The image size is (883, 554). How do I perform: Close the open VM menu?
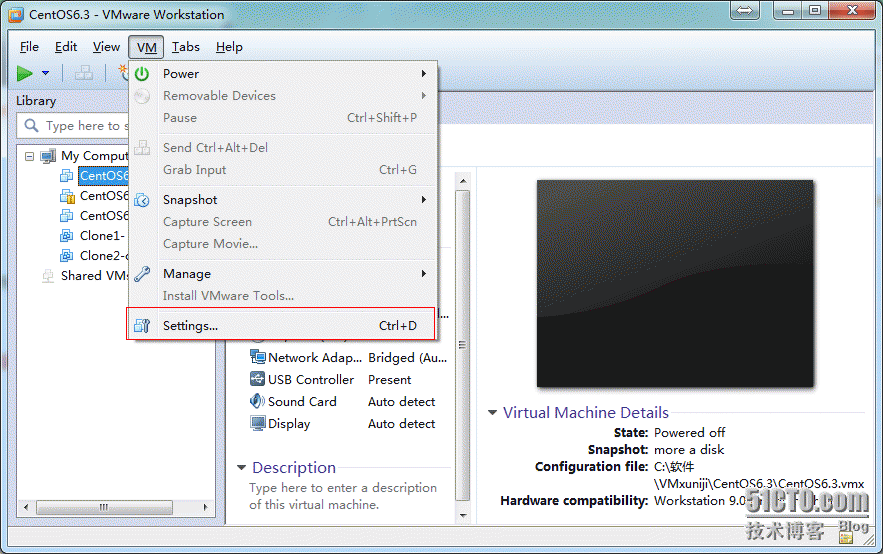pyautogui.click(x=146, y=47)
